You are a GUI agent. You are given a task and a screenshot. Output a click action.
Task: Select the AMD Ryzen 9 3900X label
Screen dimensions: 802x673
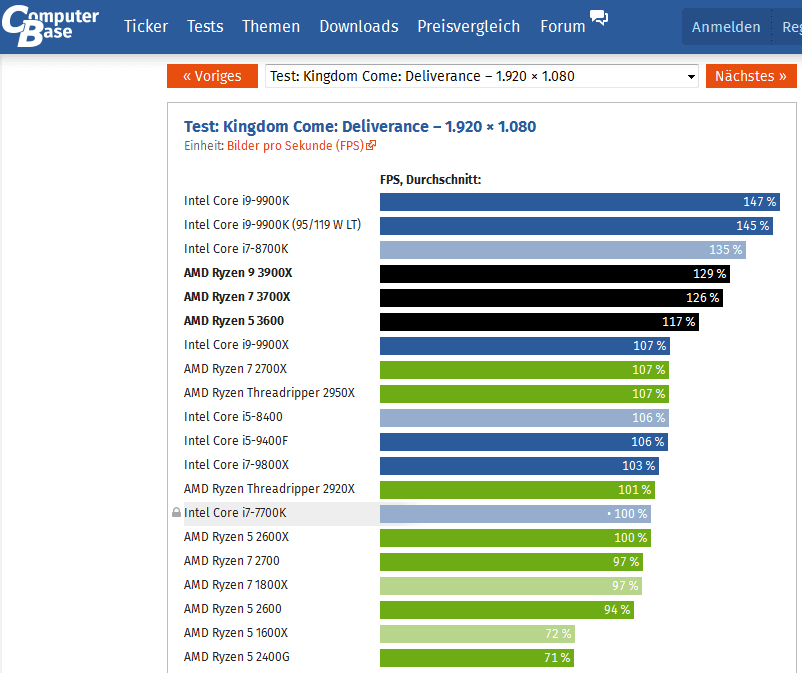[x=238, y=273]
